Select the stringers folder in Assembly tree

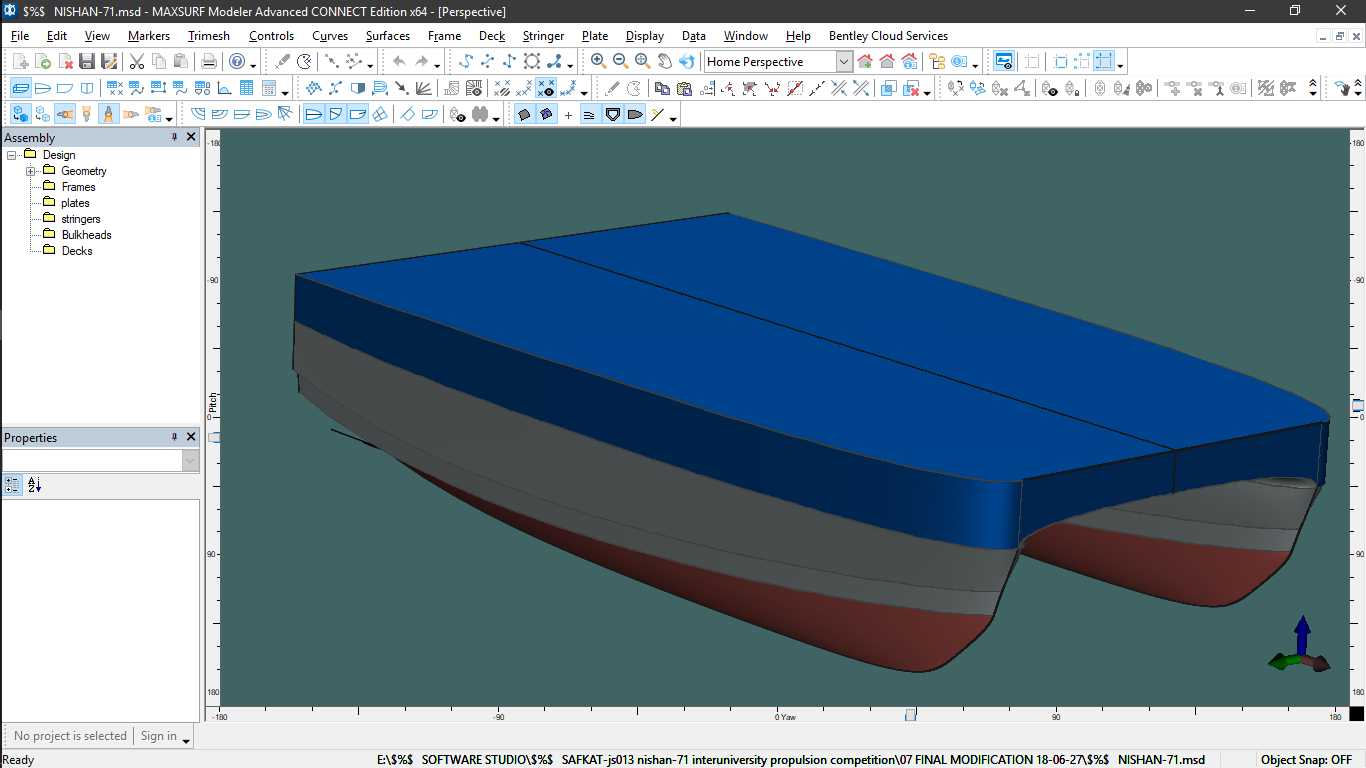point(81,219)
